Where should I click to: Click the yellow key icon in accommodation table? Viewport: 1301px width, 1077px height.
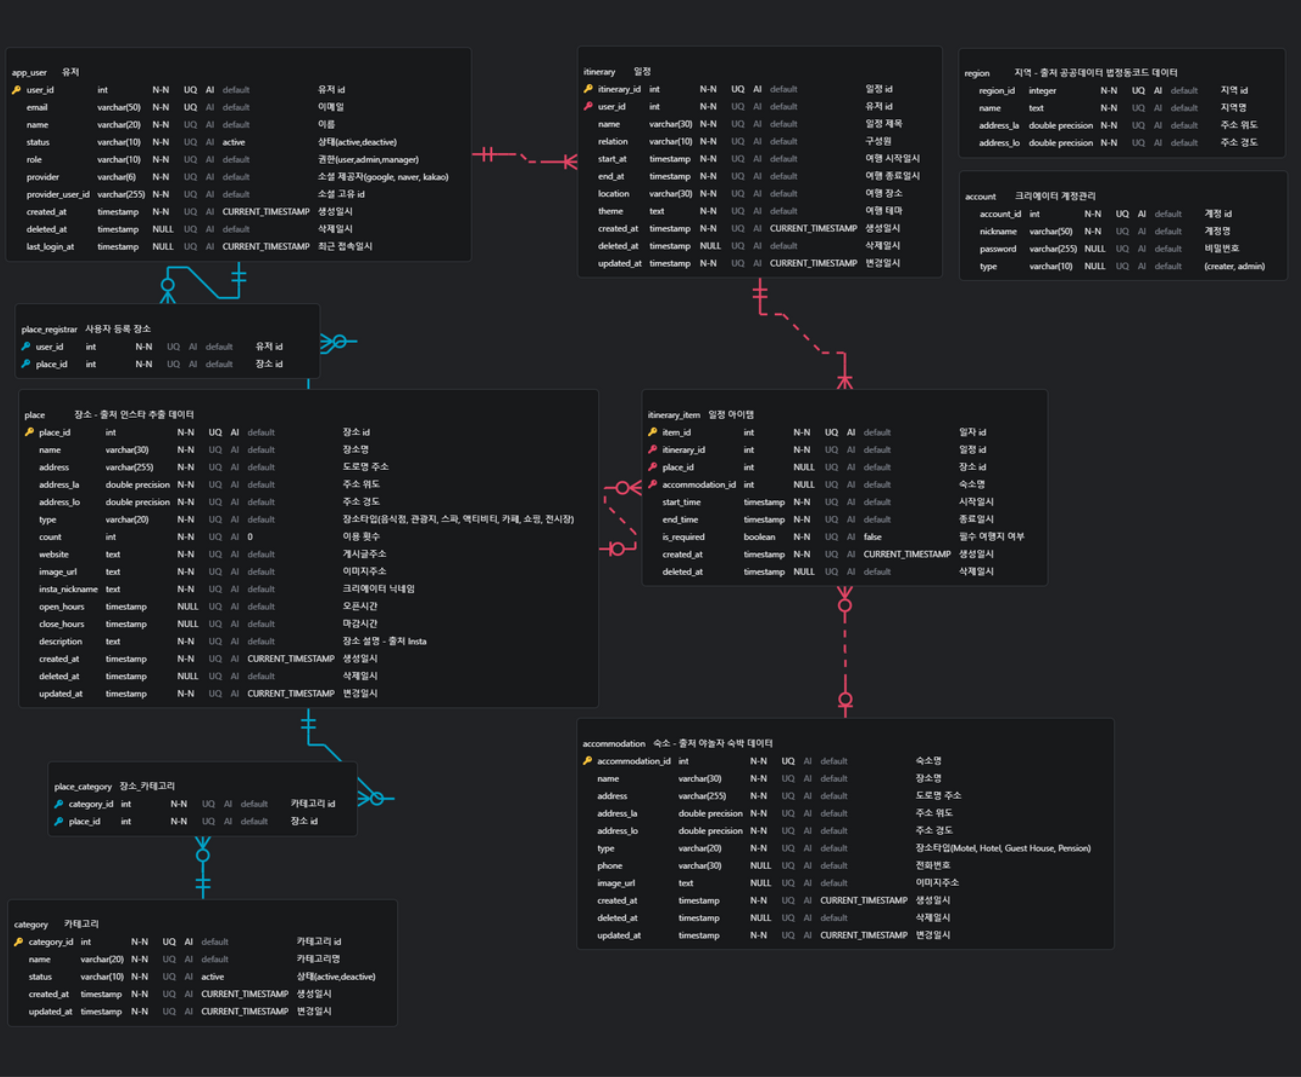(587, 761)
